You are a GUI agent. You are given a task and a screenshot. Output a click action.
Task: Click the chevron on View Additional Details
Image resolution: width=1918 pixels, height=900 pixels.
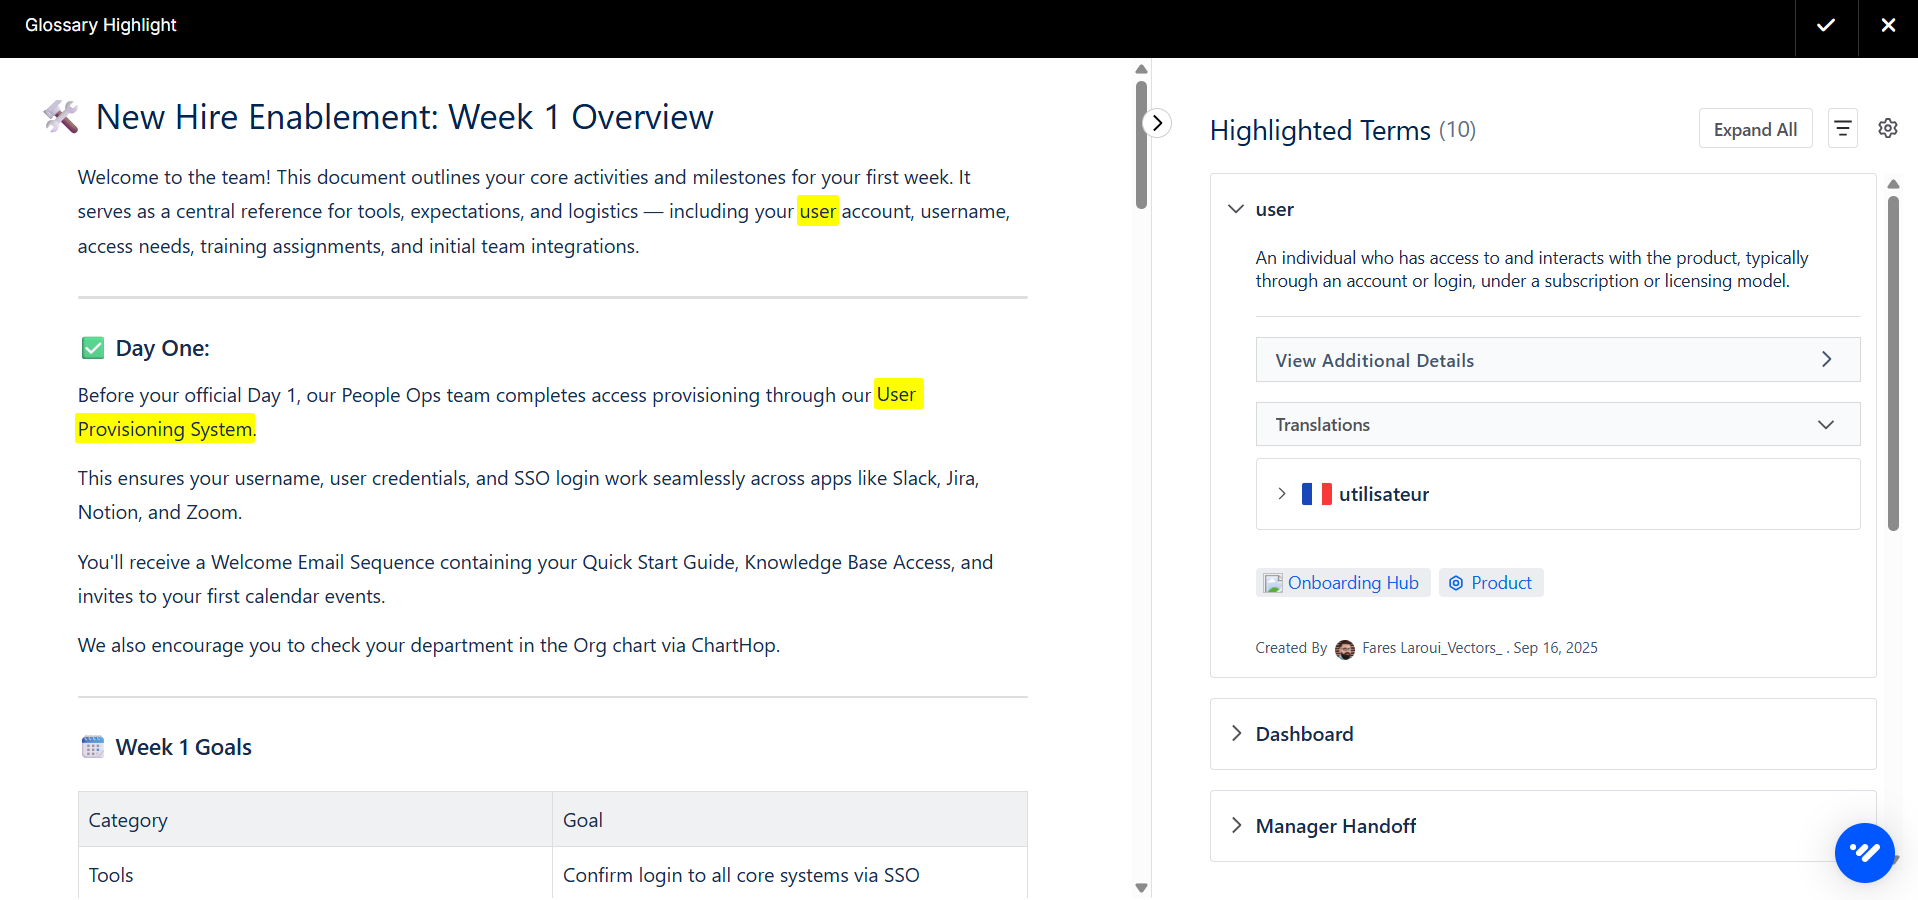click(x=1827, y=360)
